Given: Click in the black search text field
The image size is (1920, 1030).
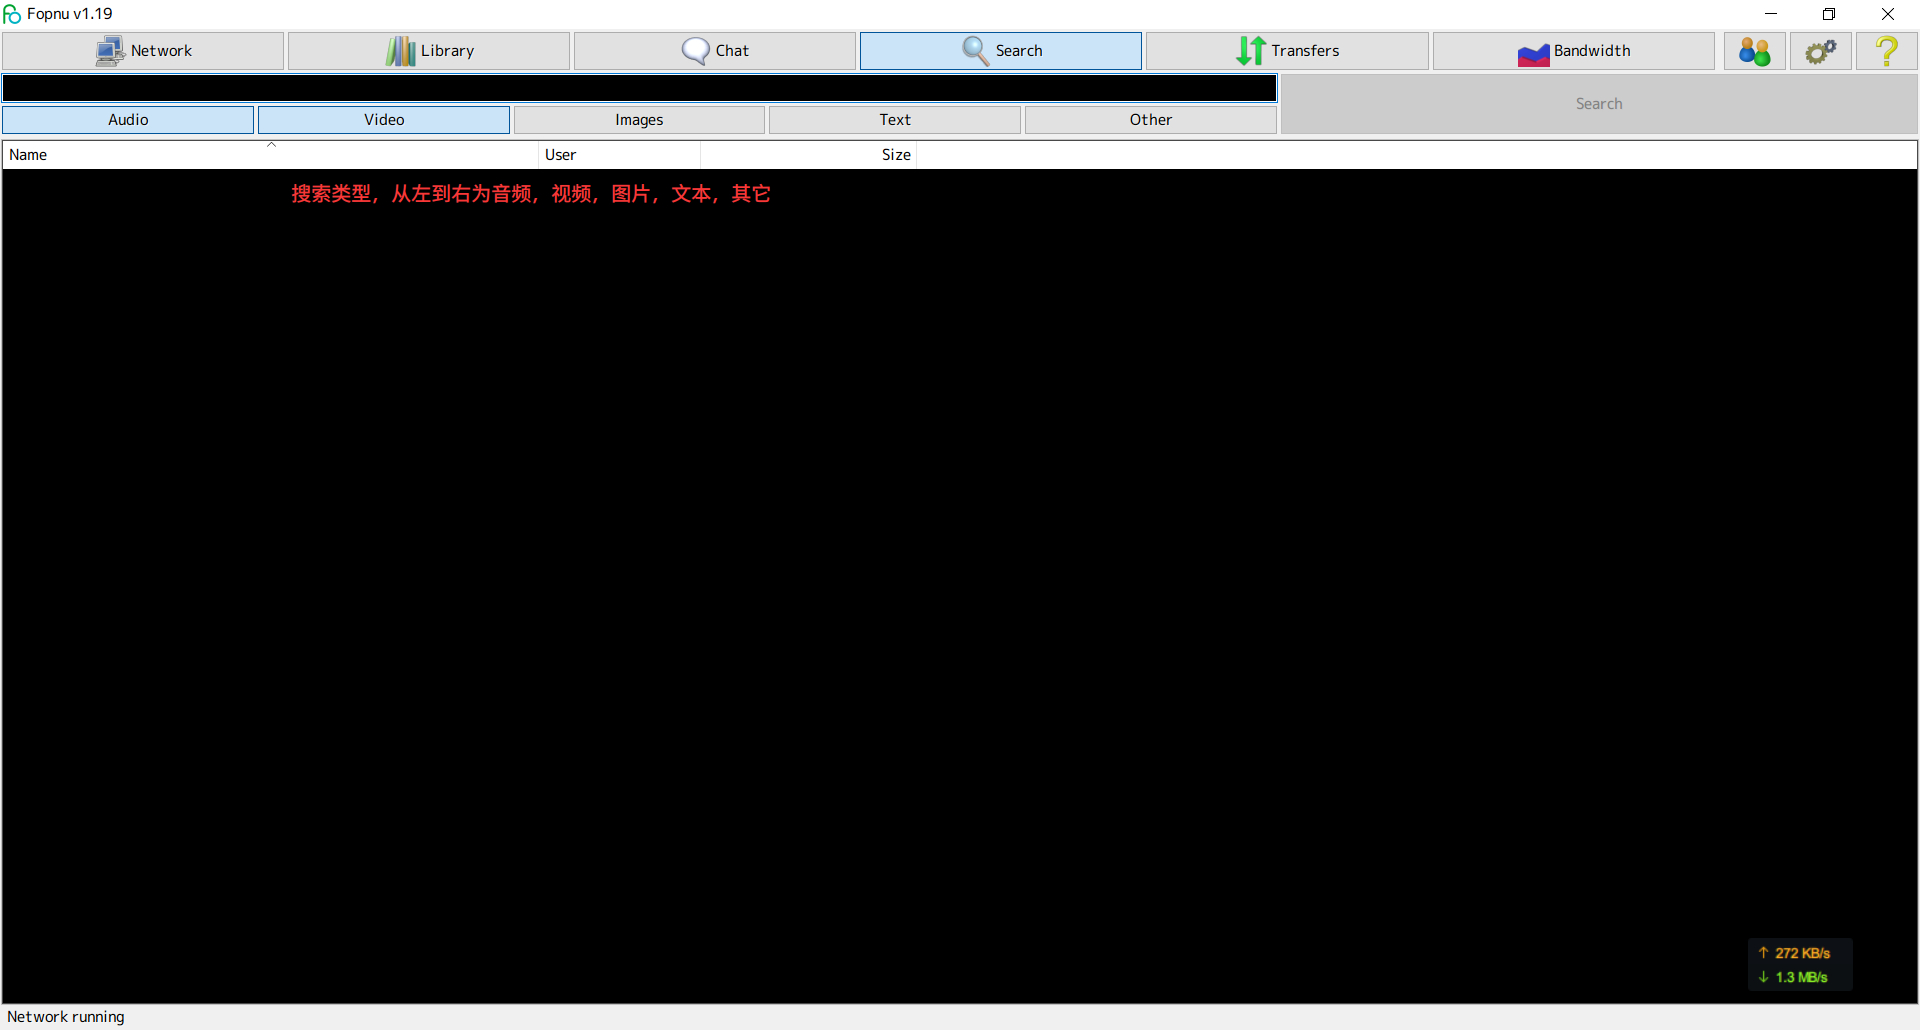Looking at the screenshot, I should pyautogui.click(x=639, y=88).
